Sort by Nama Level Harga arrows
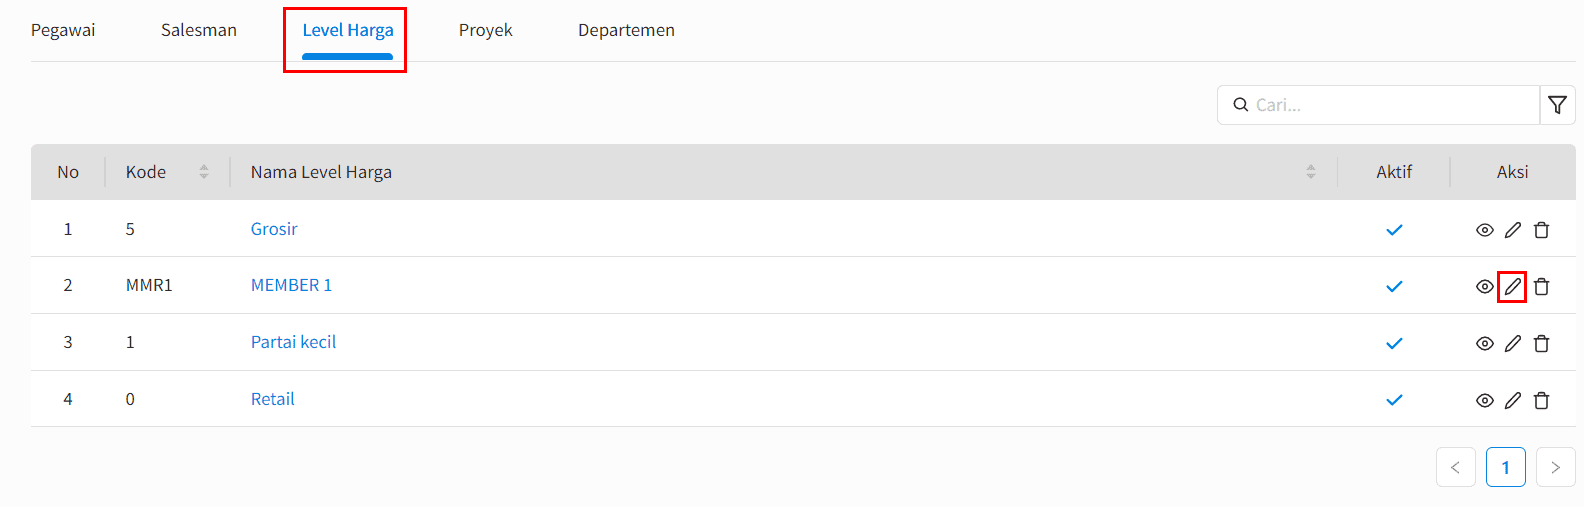This screenshot has height=507, width=1584. point(1310,172)
